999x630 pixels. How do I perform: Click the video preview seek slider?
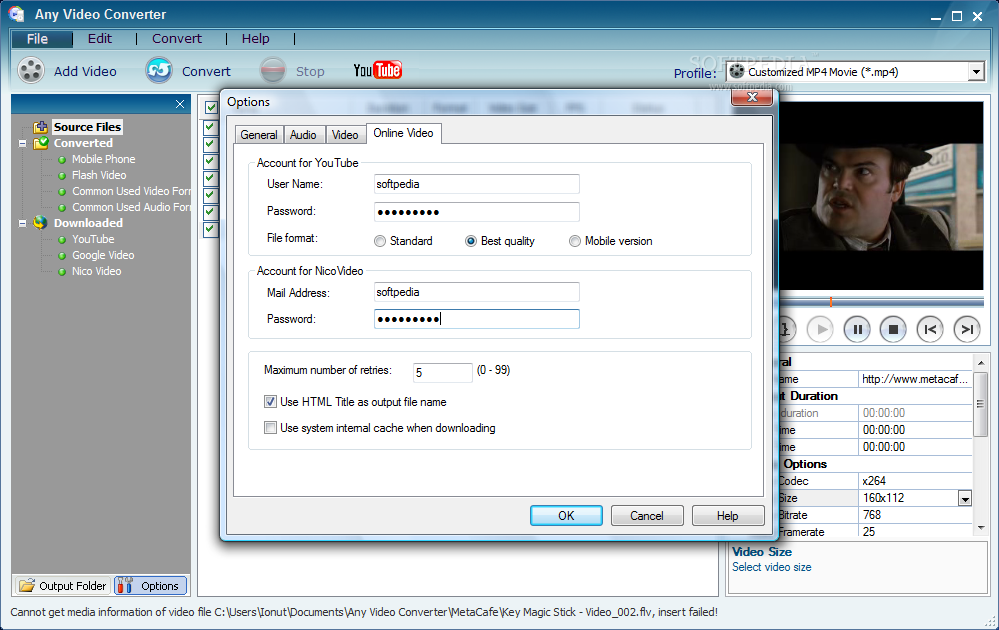[882, 301]
